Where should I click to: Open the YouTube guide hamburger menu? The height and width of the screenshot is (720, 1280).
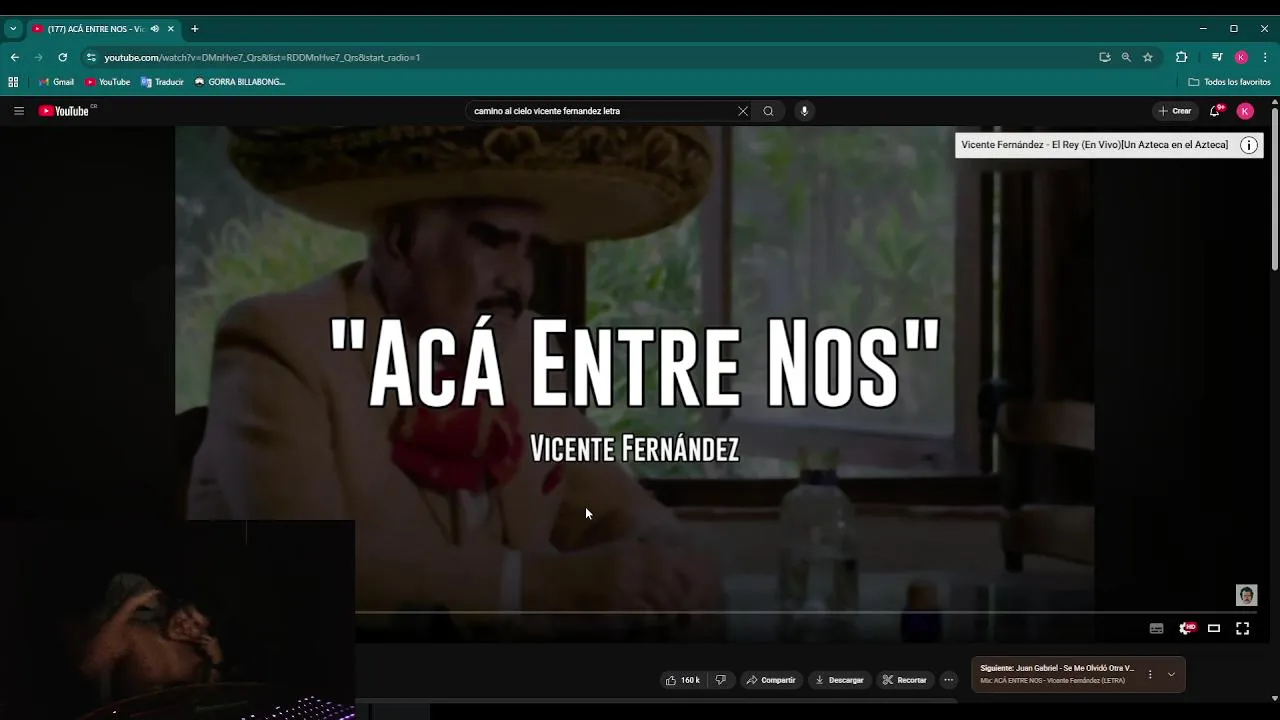point(18,111)
